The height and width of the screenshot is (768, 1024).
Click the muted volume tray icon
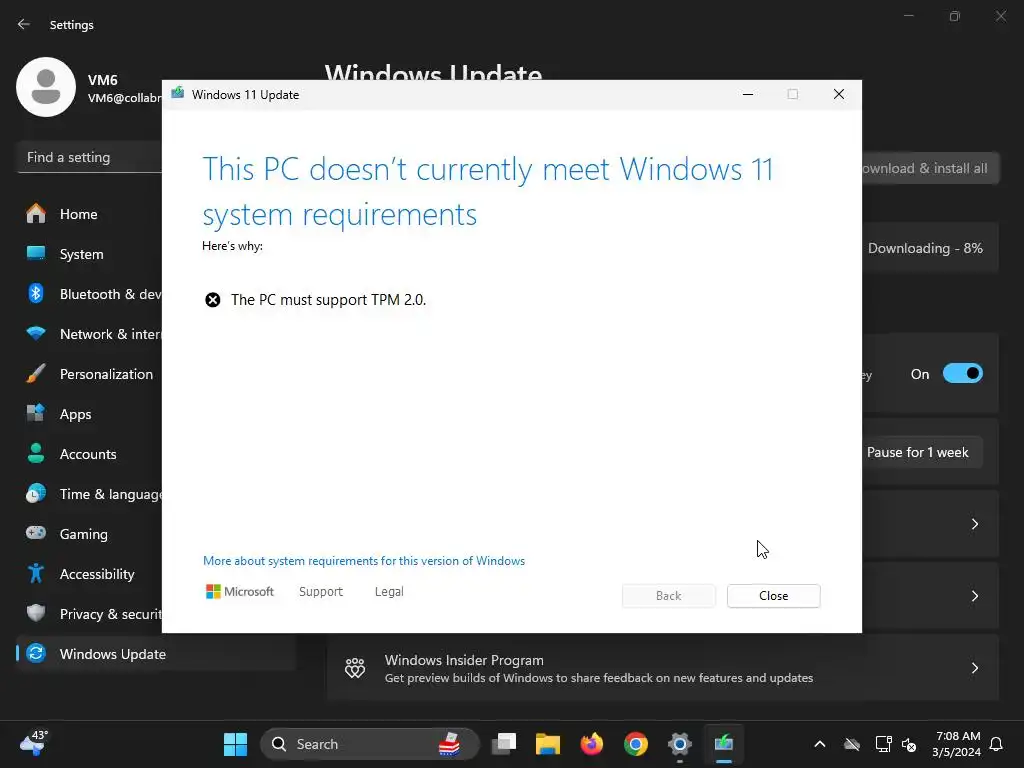click(908, 744)
